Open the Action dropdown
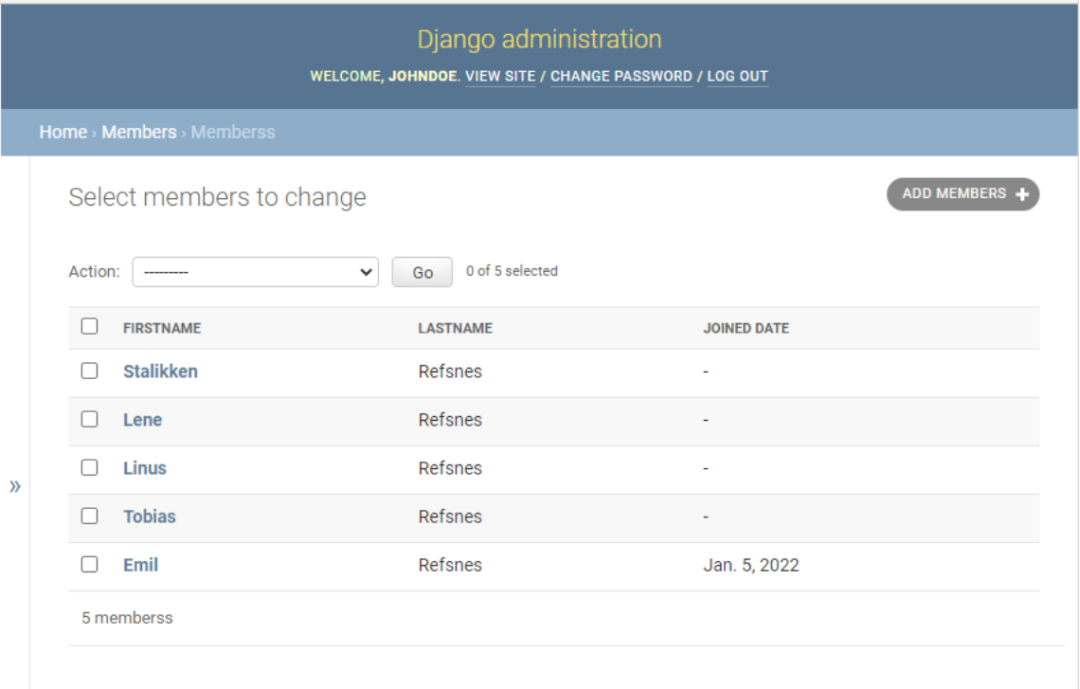The image size is (1080, 689). tap(256, 272)
